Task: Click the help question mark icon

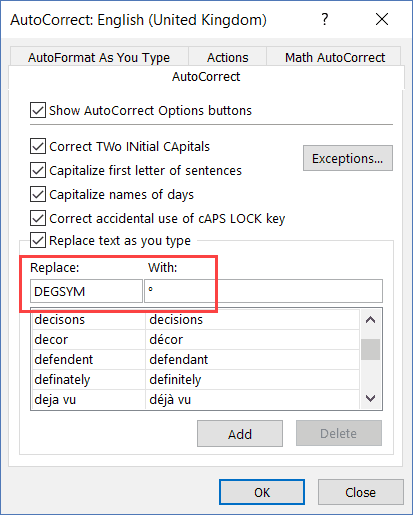Action: point(325,19)
